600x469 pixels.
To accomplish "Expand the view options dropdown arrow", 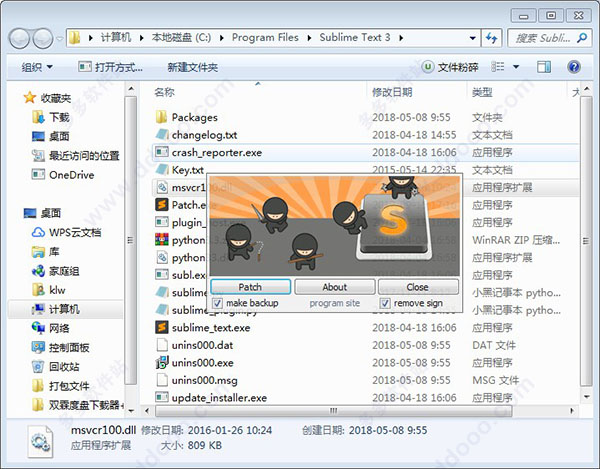I will [516, 67].
